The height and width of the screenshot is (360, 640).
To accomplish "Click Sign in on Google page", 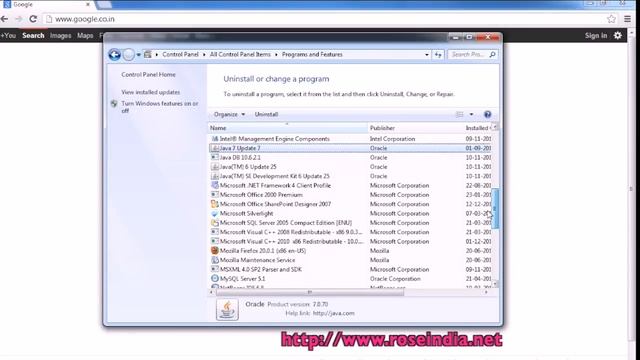I will point(596,36).
